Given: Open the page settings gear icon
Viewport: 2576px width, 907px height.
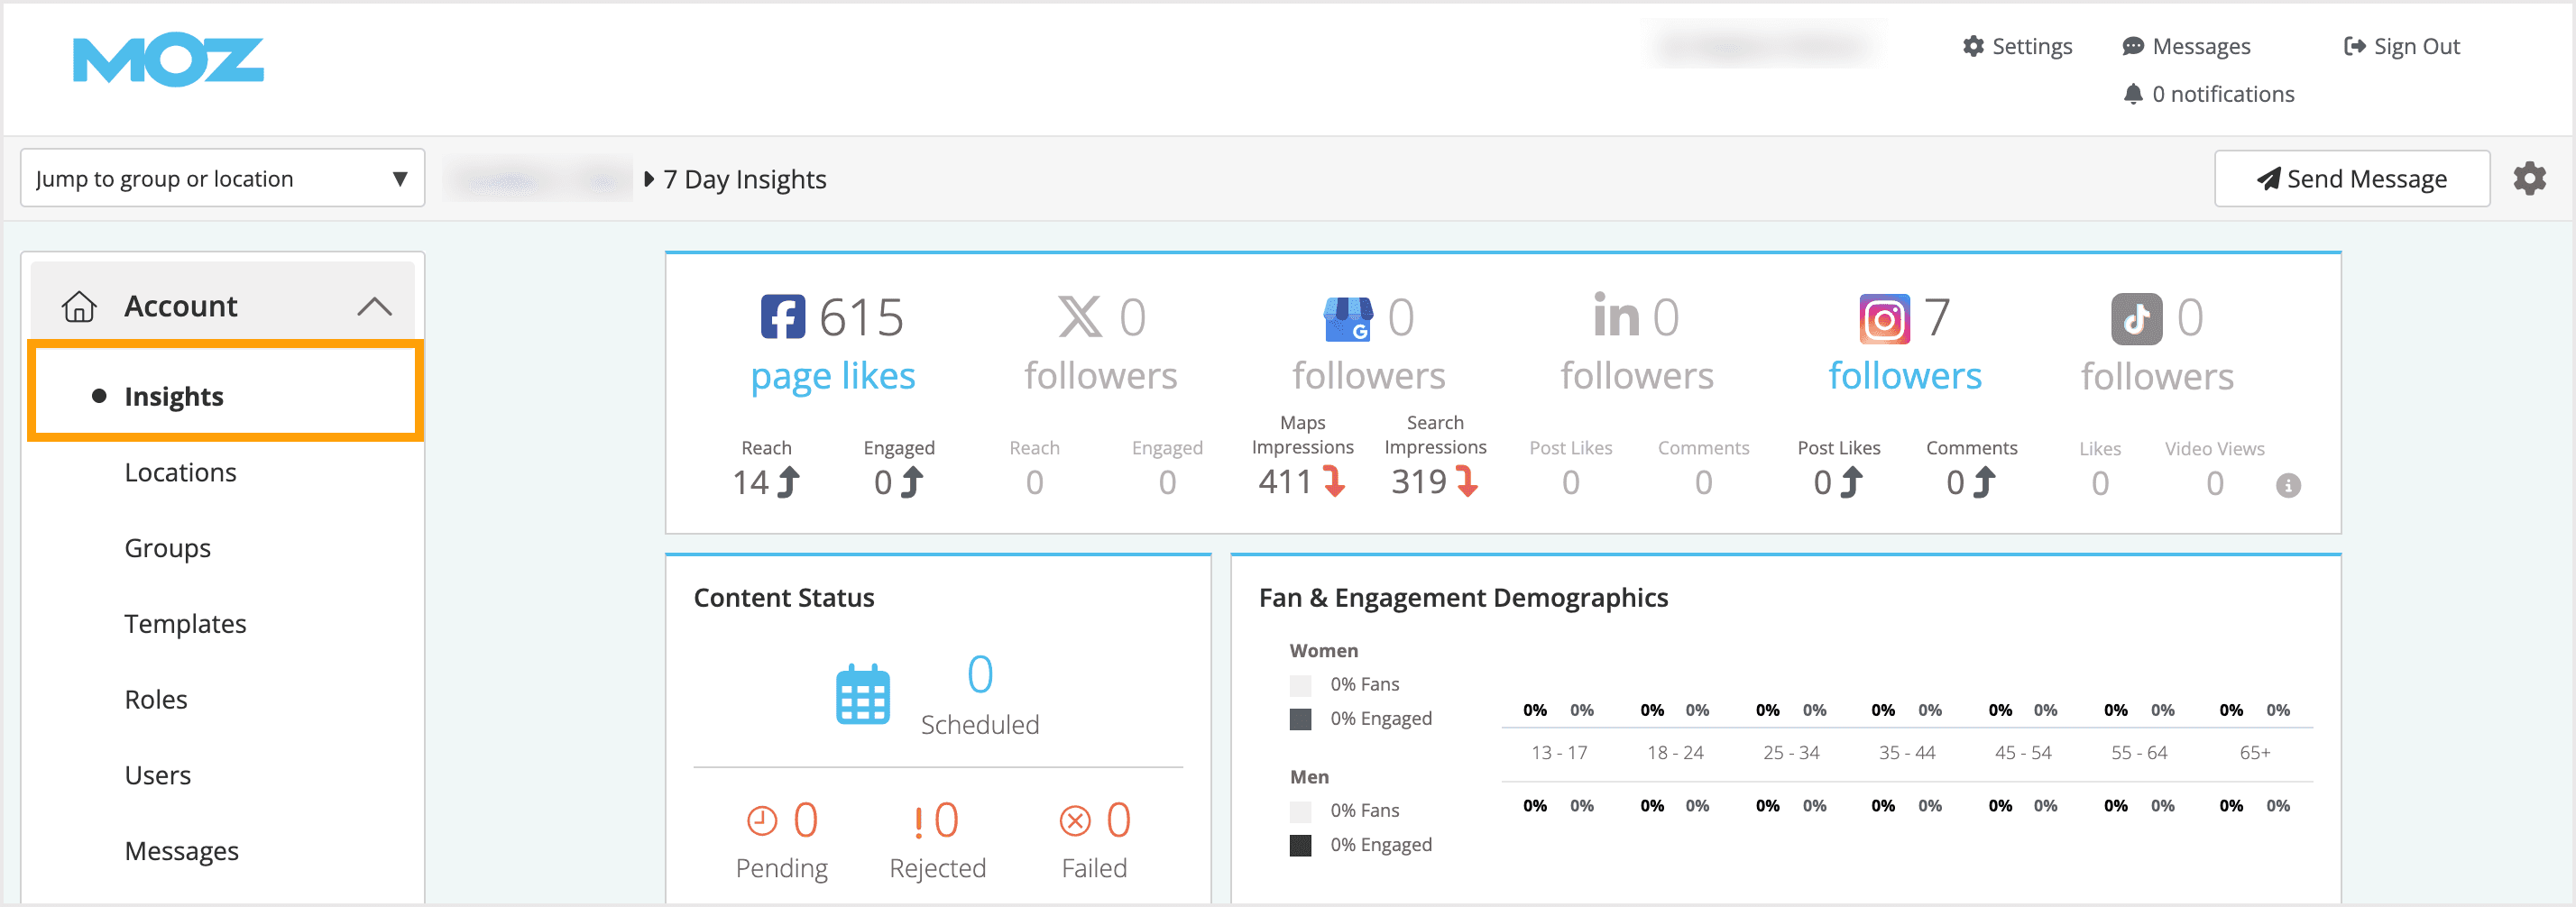Looking at the screenshot, I should [x=2530, y=178].
